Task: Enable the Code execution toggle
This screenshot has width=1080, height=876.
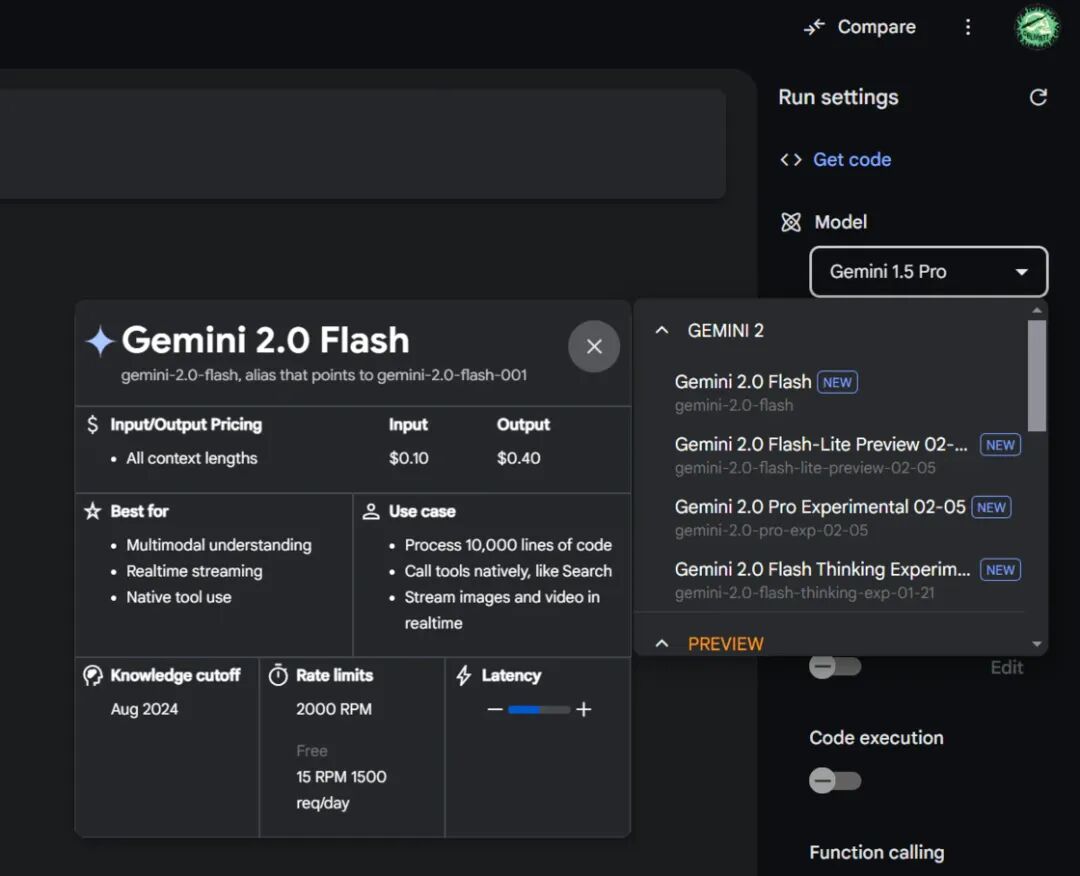Action: point(835,781)
